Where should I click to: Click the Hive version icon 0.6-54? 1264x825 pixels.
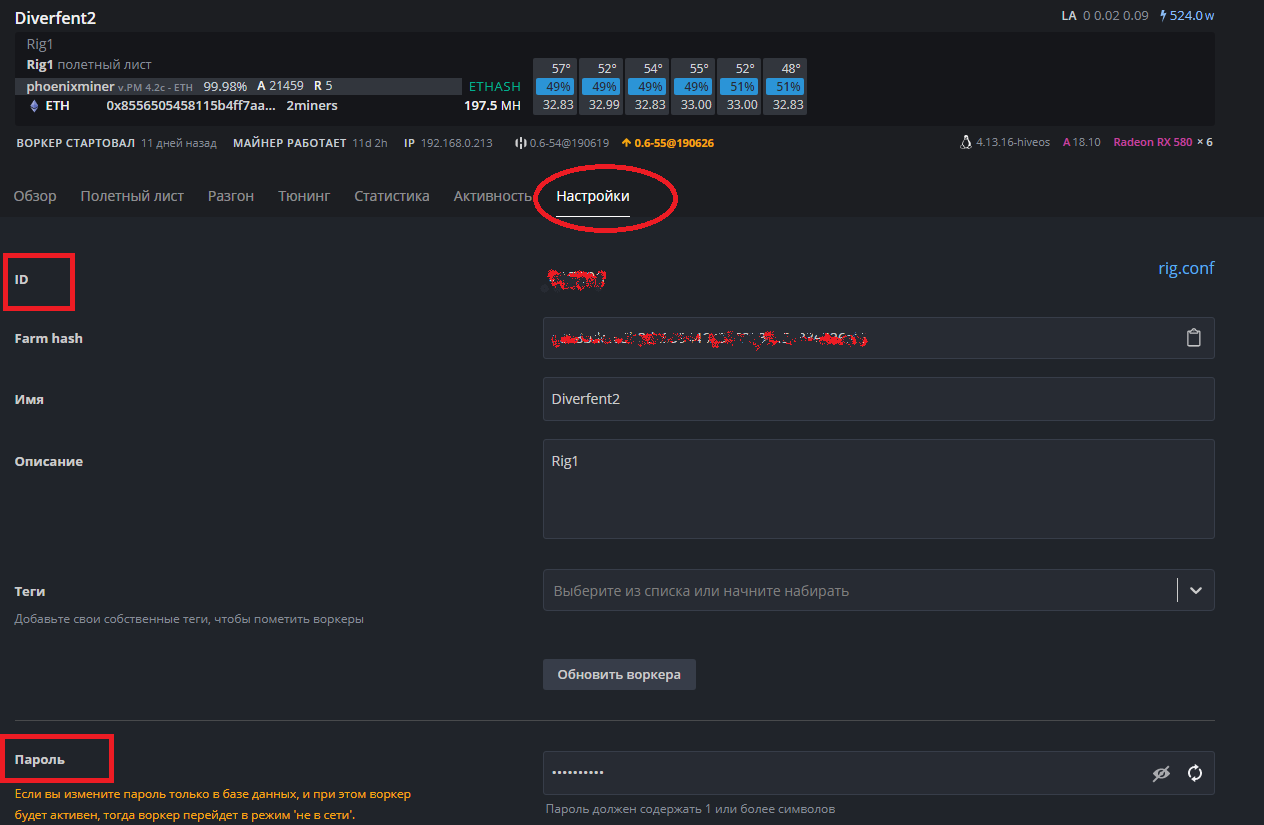tap(520, 143)
